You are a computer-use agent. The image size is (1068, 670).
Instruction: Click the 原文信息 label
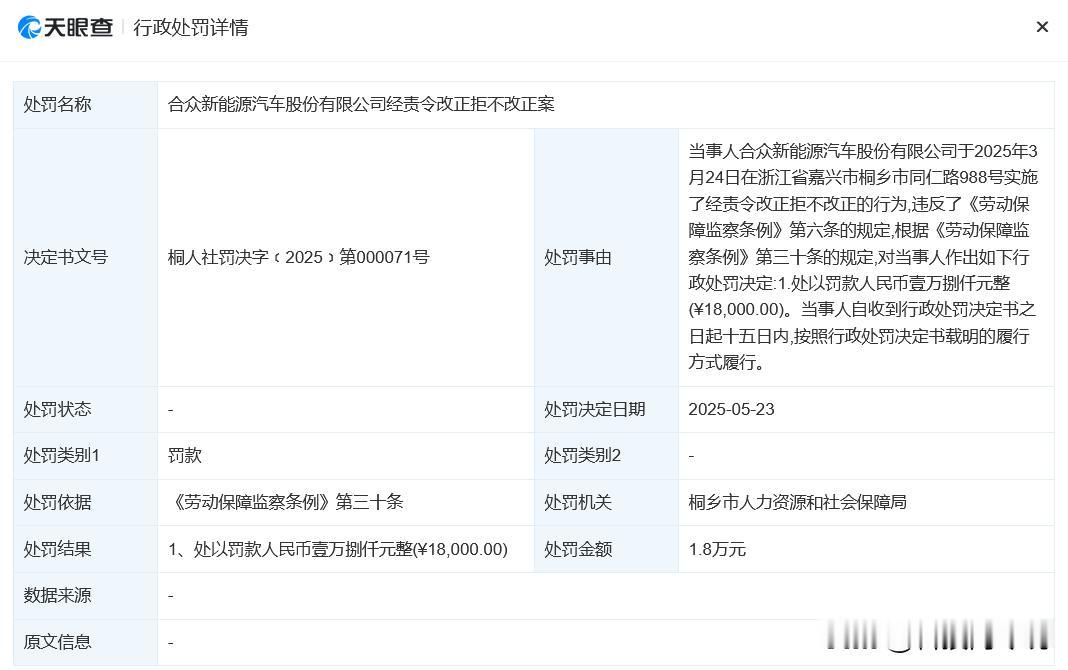coord(57,642)
